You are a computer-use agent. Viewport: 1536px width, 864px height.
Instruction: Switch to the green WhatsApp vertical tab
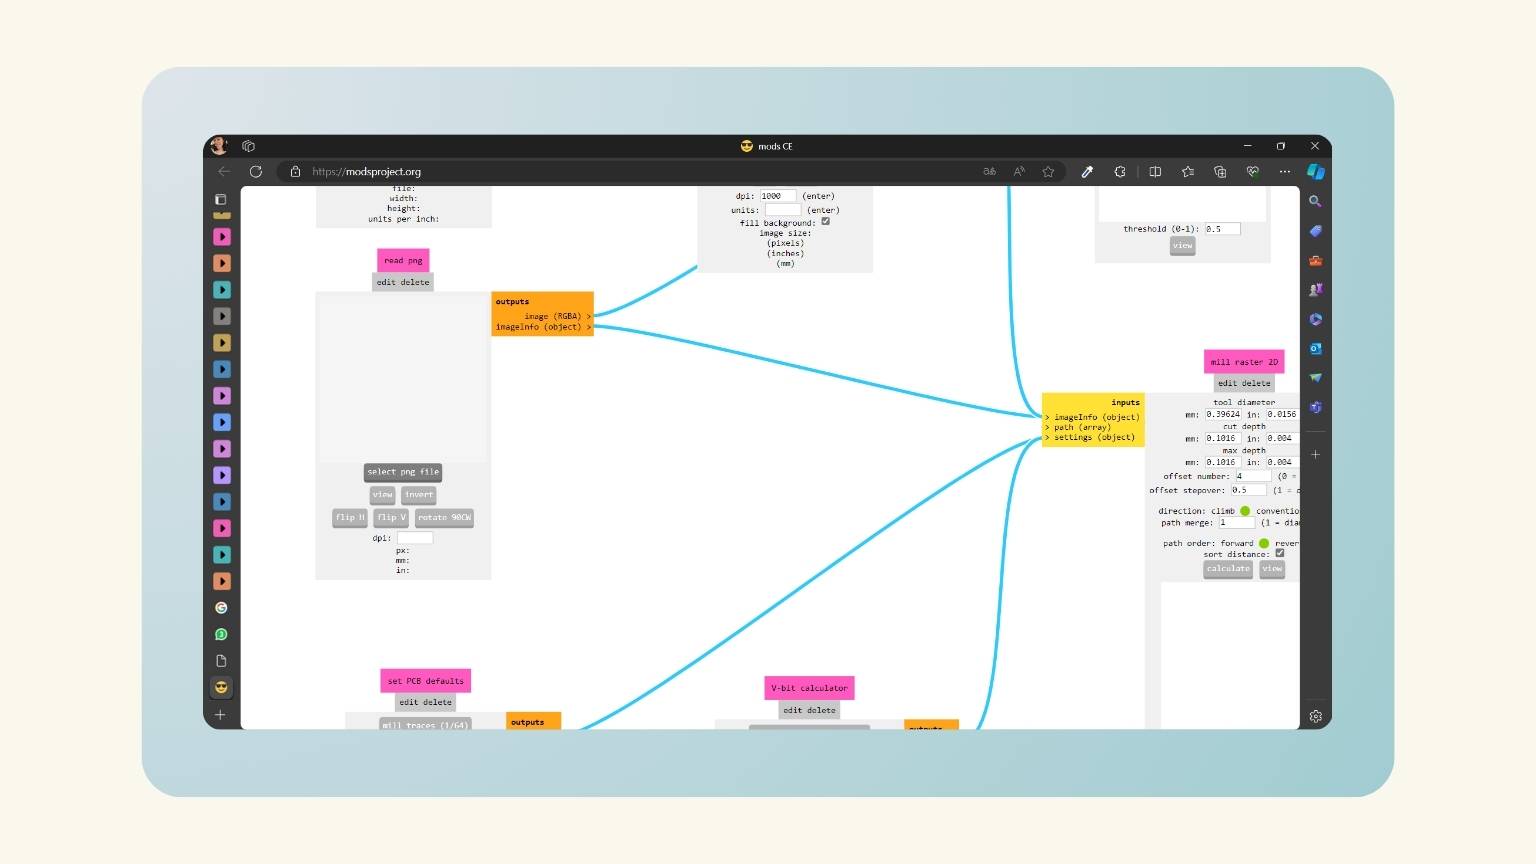[x=222, y=634]
